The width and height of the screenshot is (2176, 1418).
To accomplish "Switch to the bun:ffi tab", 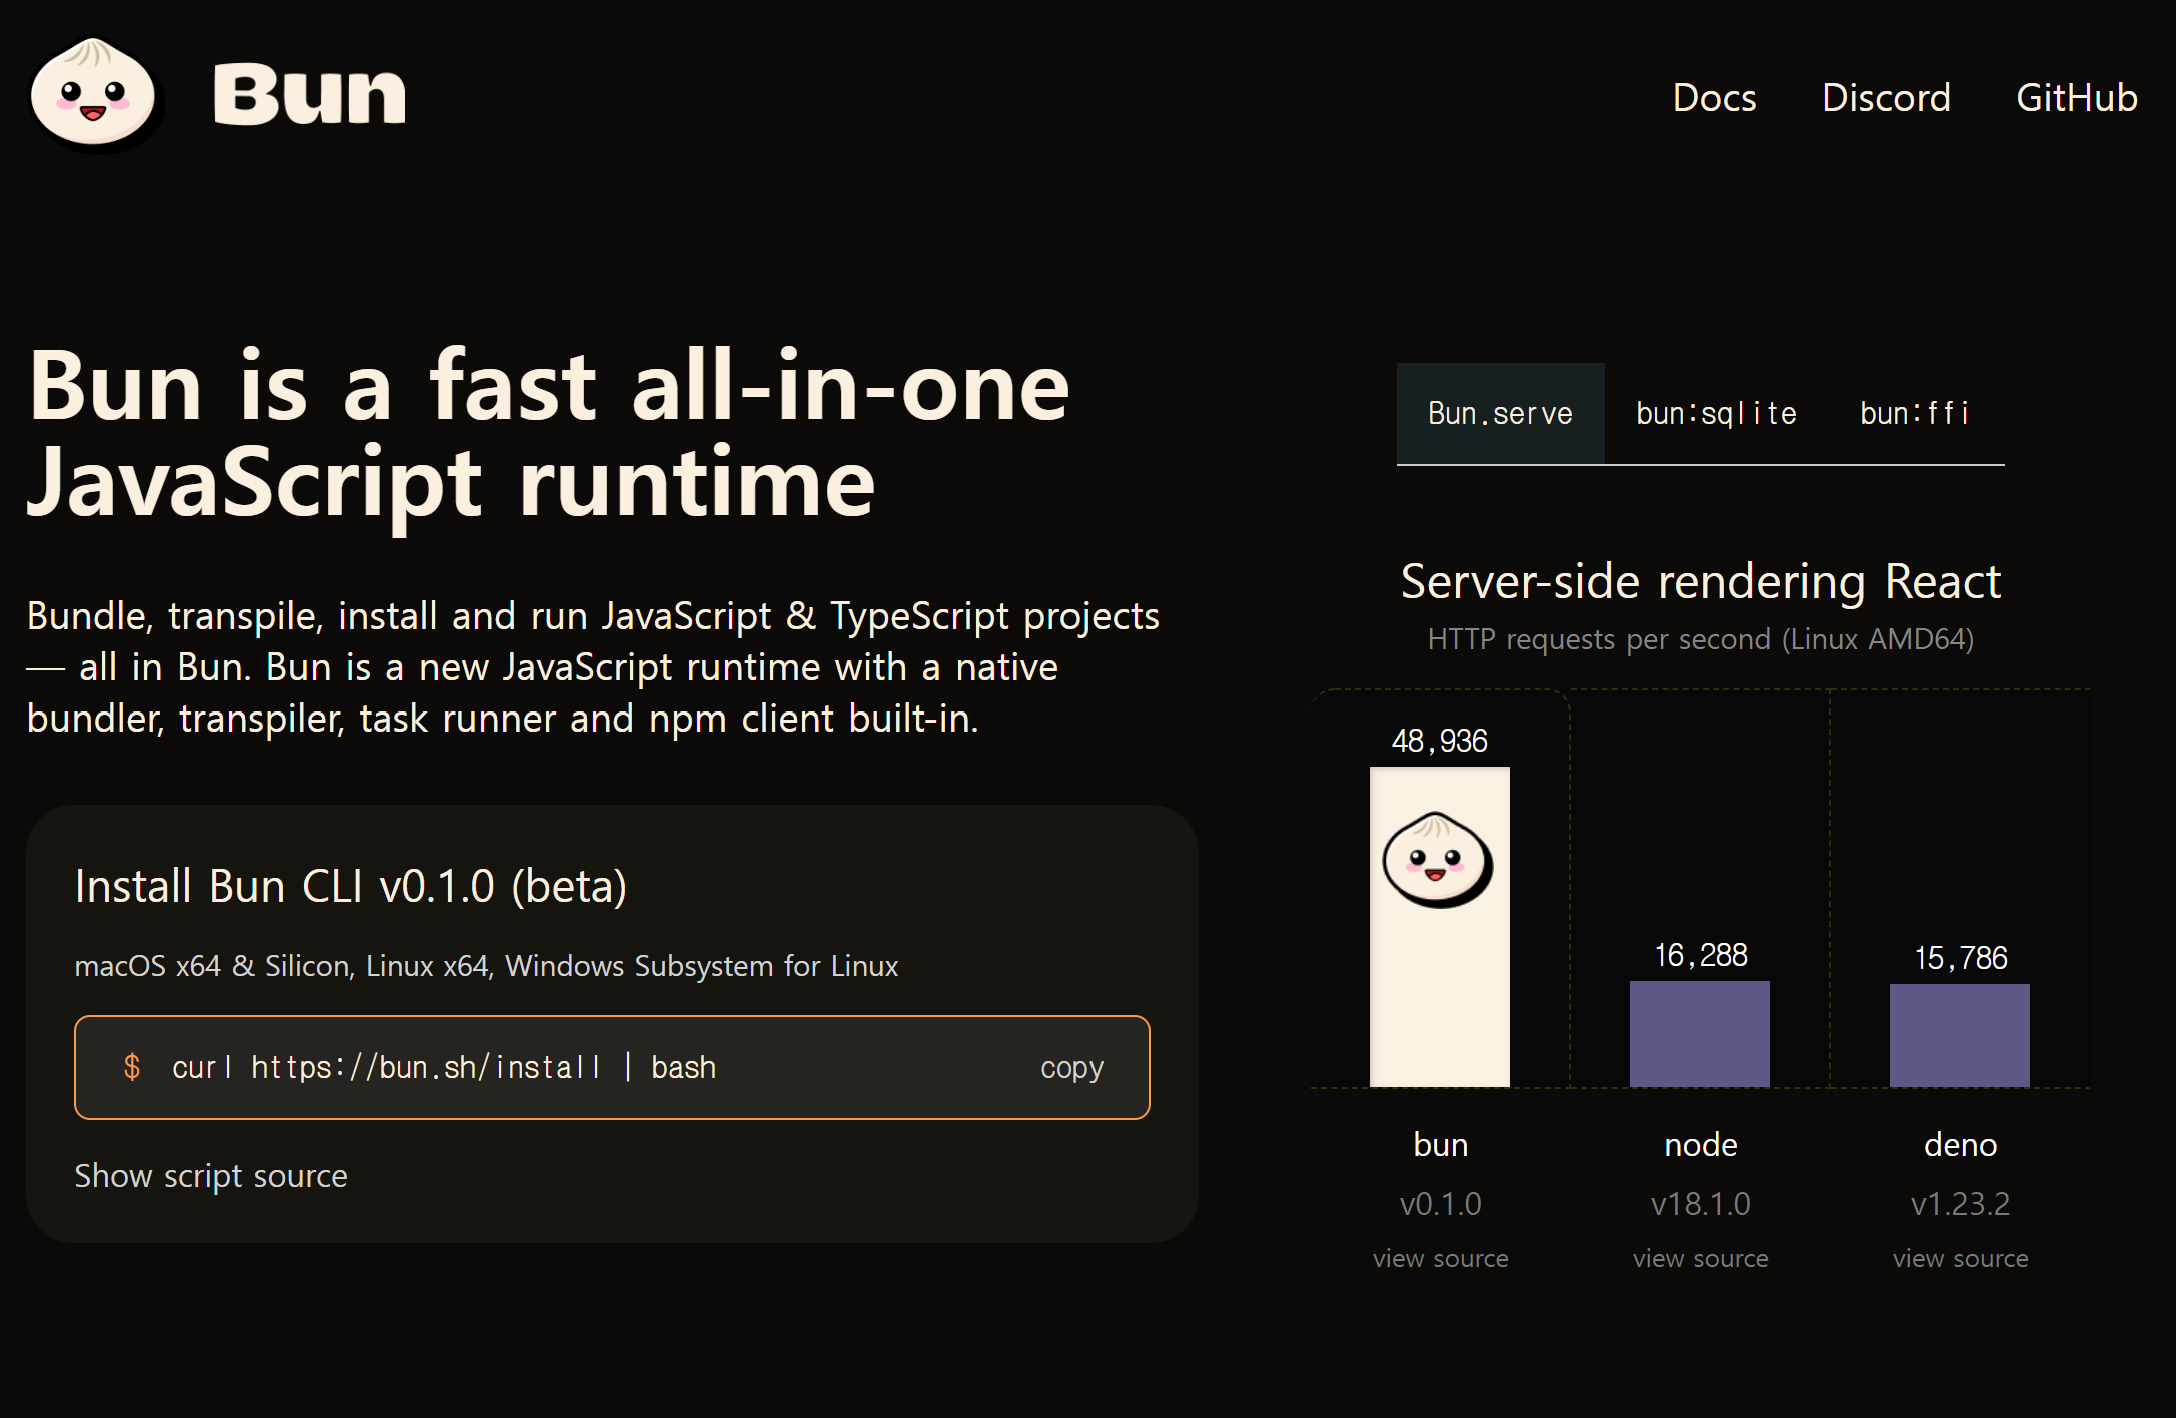I will pos(1914,414).
